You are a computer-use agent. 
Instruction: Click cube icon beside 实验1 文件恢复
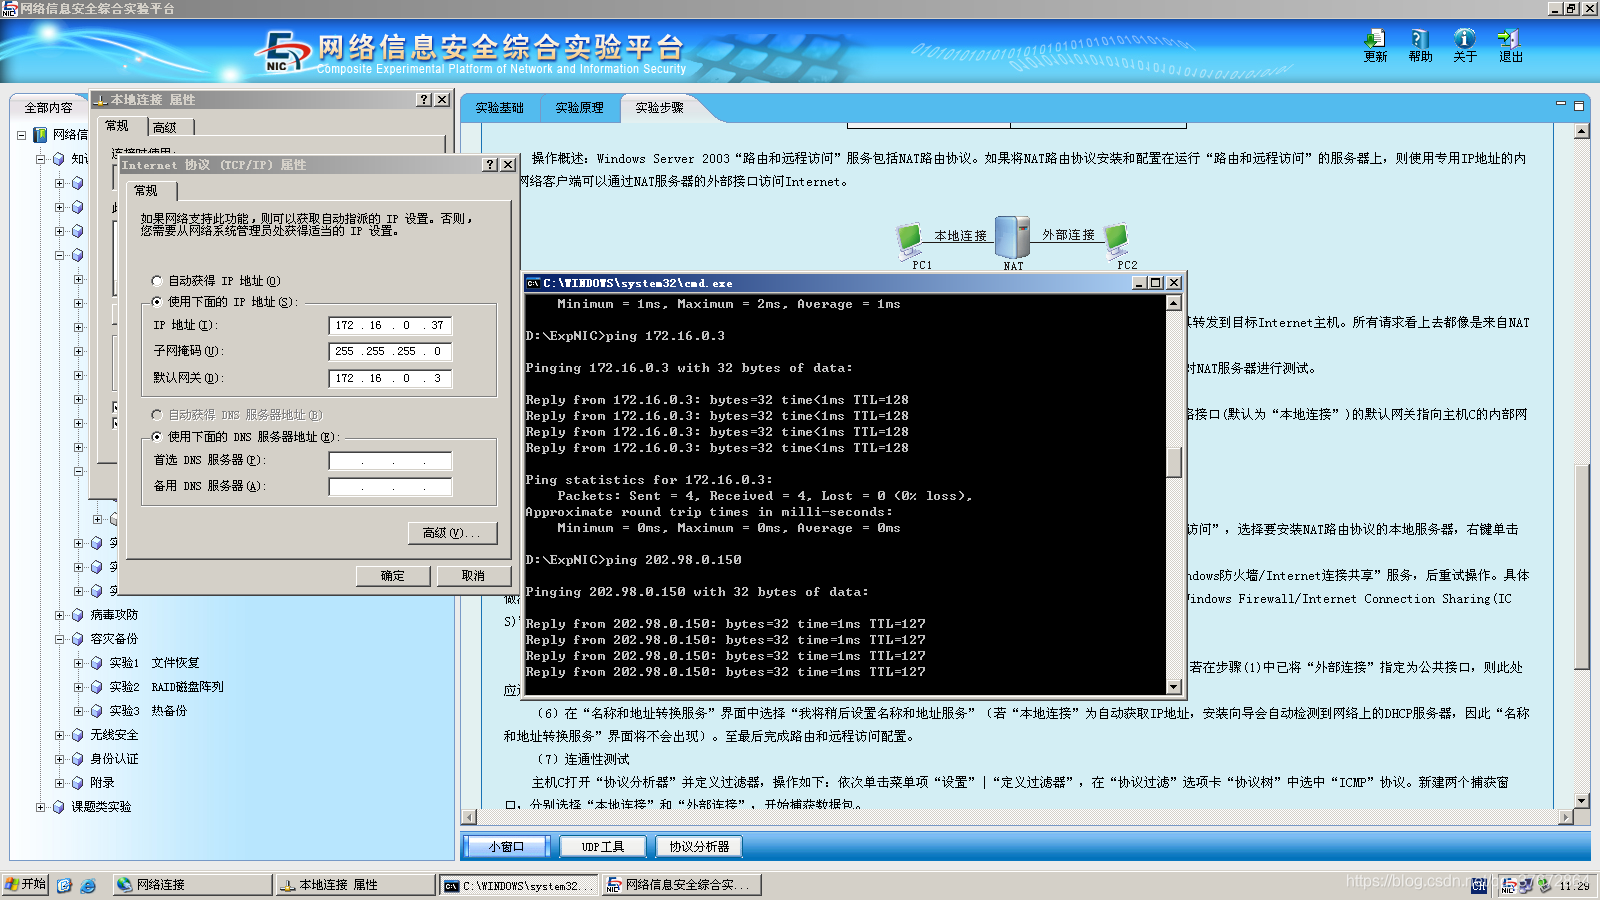pos(96,663)
